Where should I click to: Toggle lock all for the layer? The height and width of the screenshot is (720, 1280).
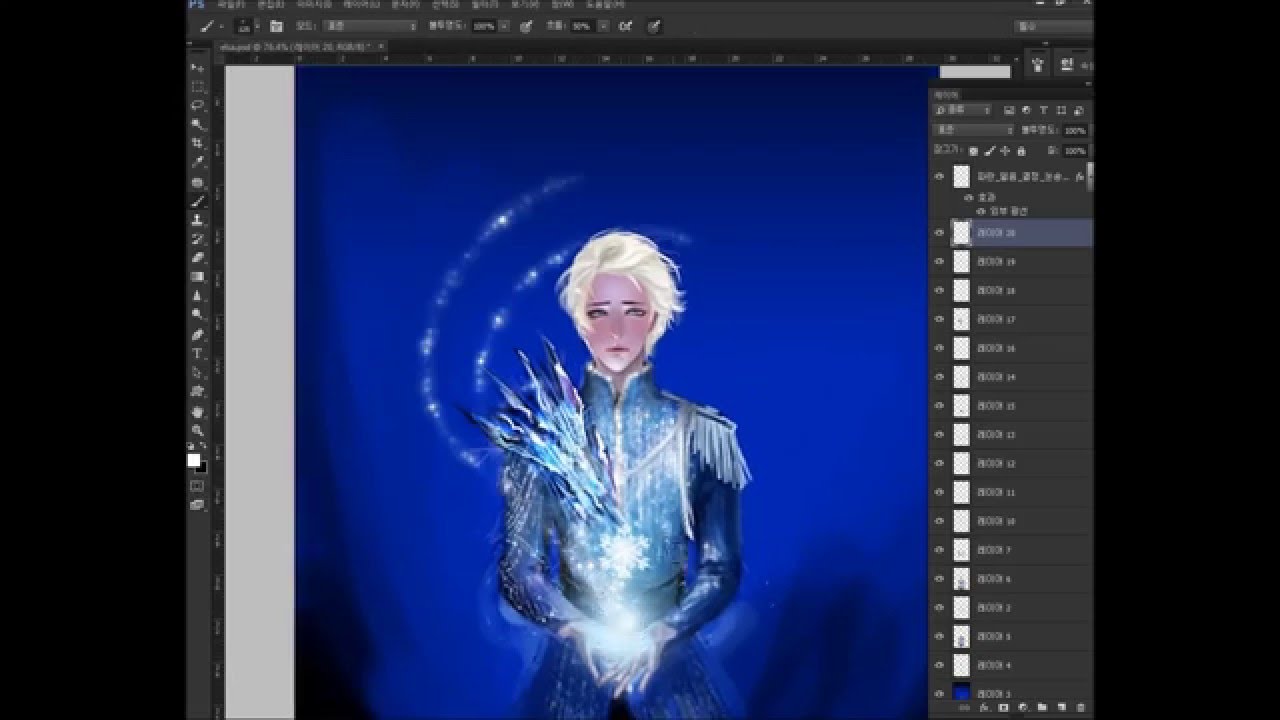[x=1021, y=151]
